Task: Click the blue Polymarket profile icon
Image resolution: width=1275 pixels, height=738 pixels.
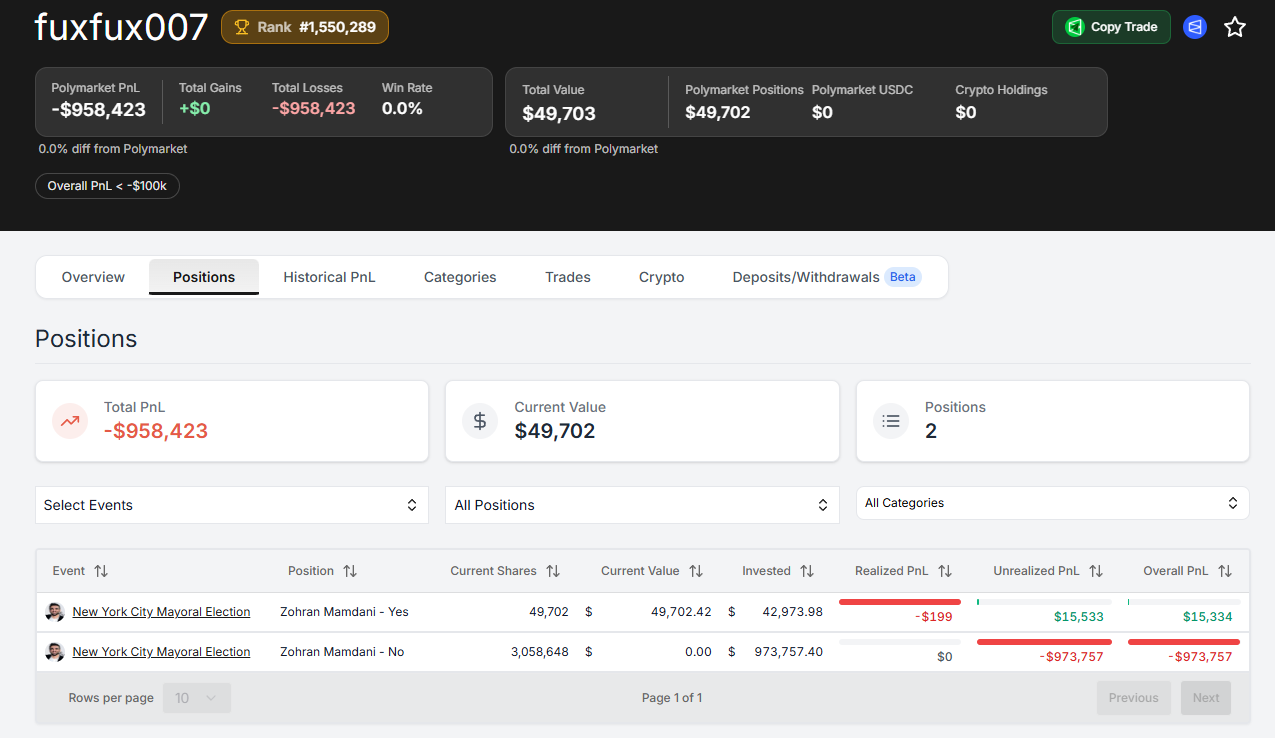Action: [1194, 27]
